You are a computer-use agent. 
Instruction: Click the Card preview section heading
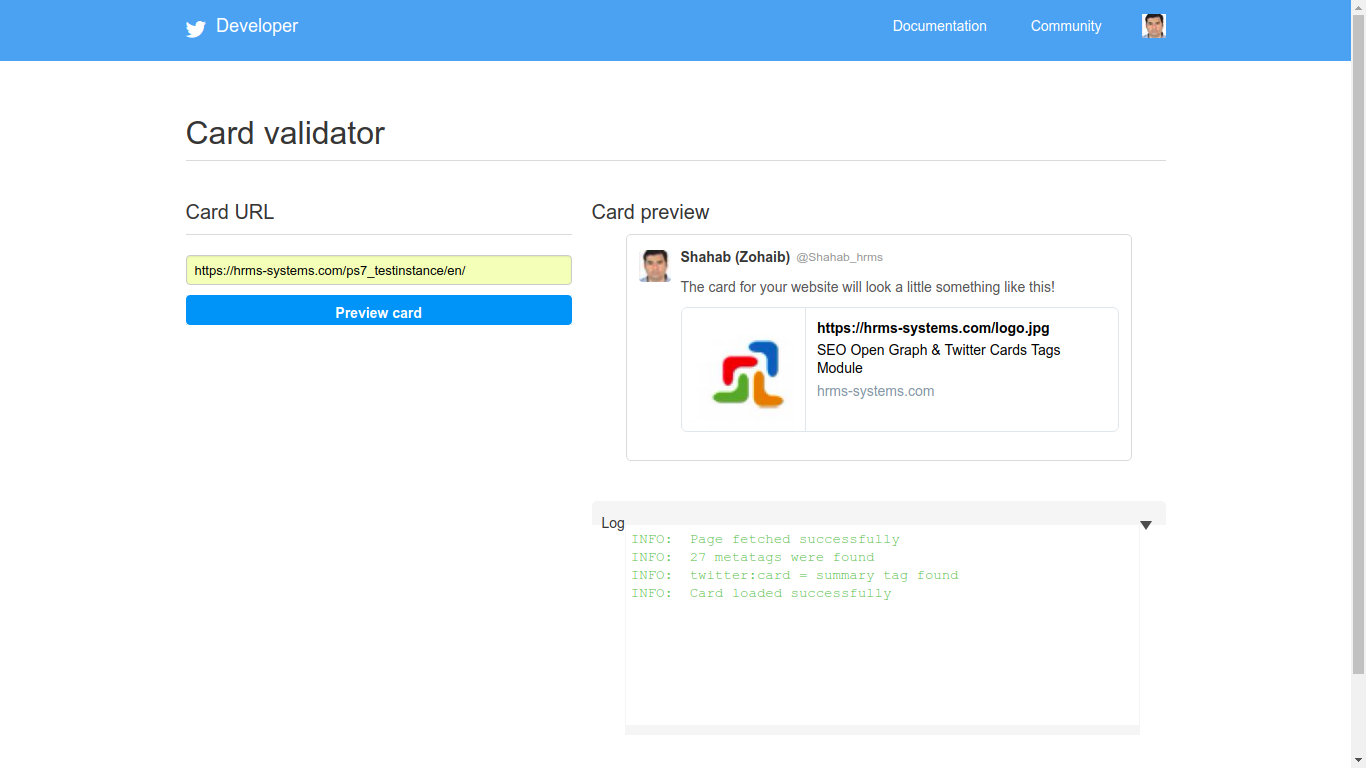tap(651, 212)
